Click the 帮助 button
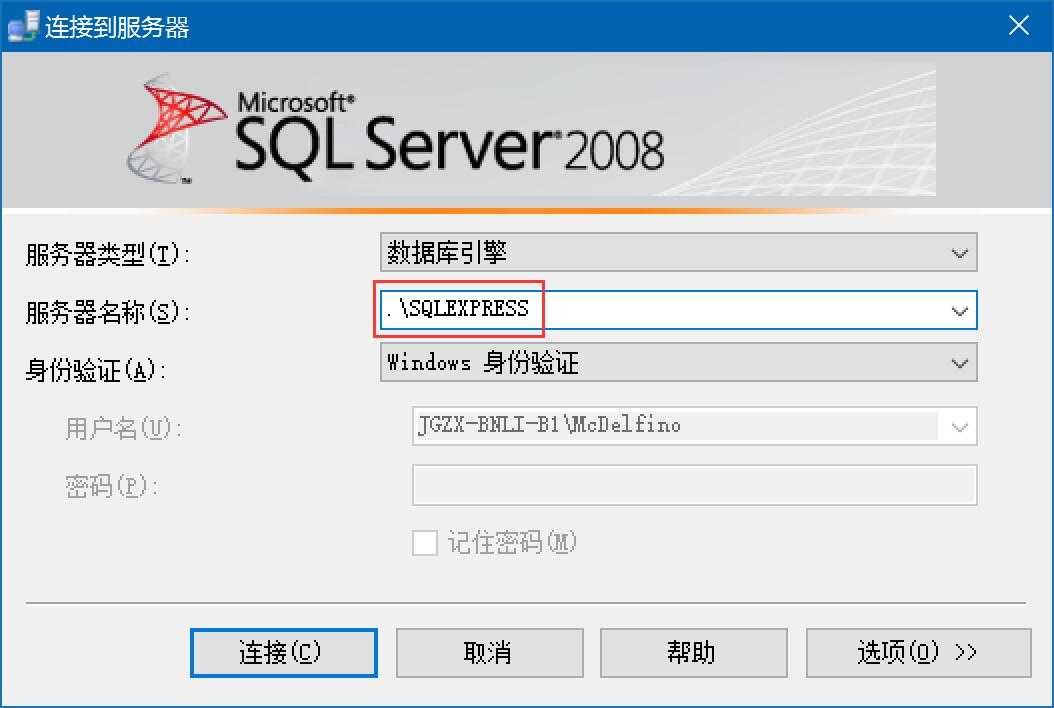This screenshot has width=1054, height=708. tap(693, 652)
